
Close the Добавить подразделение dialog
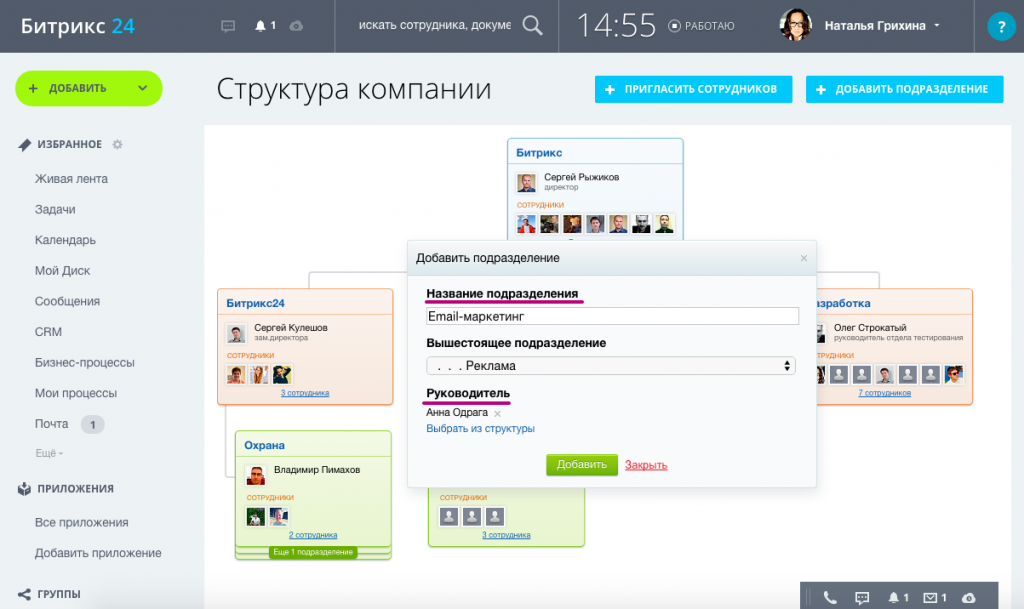[804, 258]
